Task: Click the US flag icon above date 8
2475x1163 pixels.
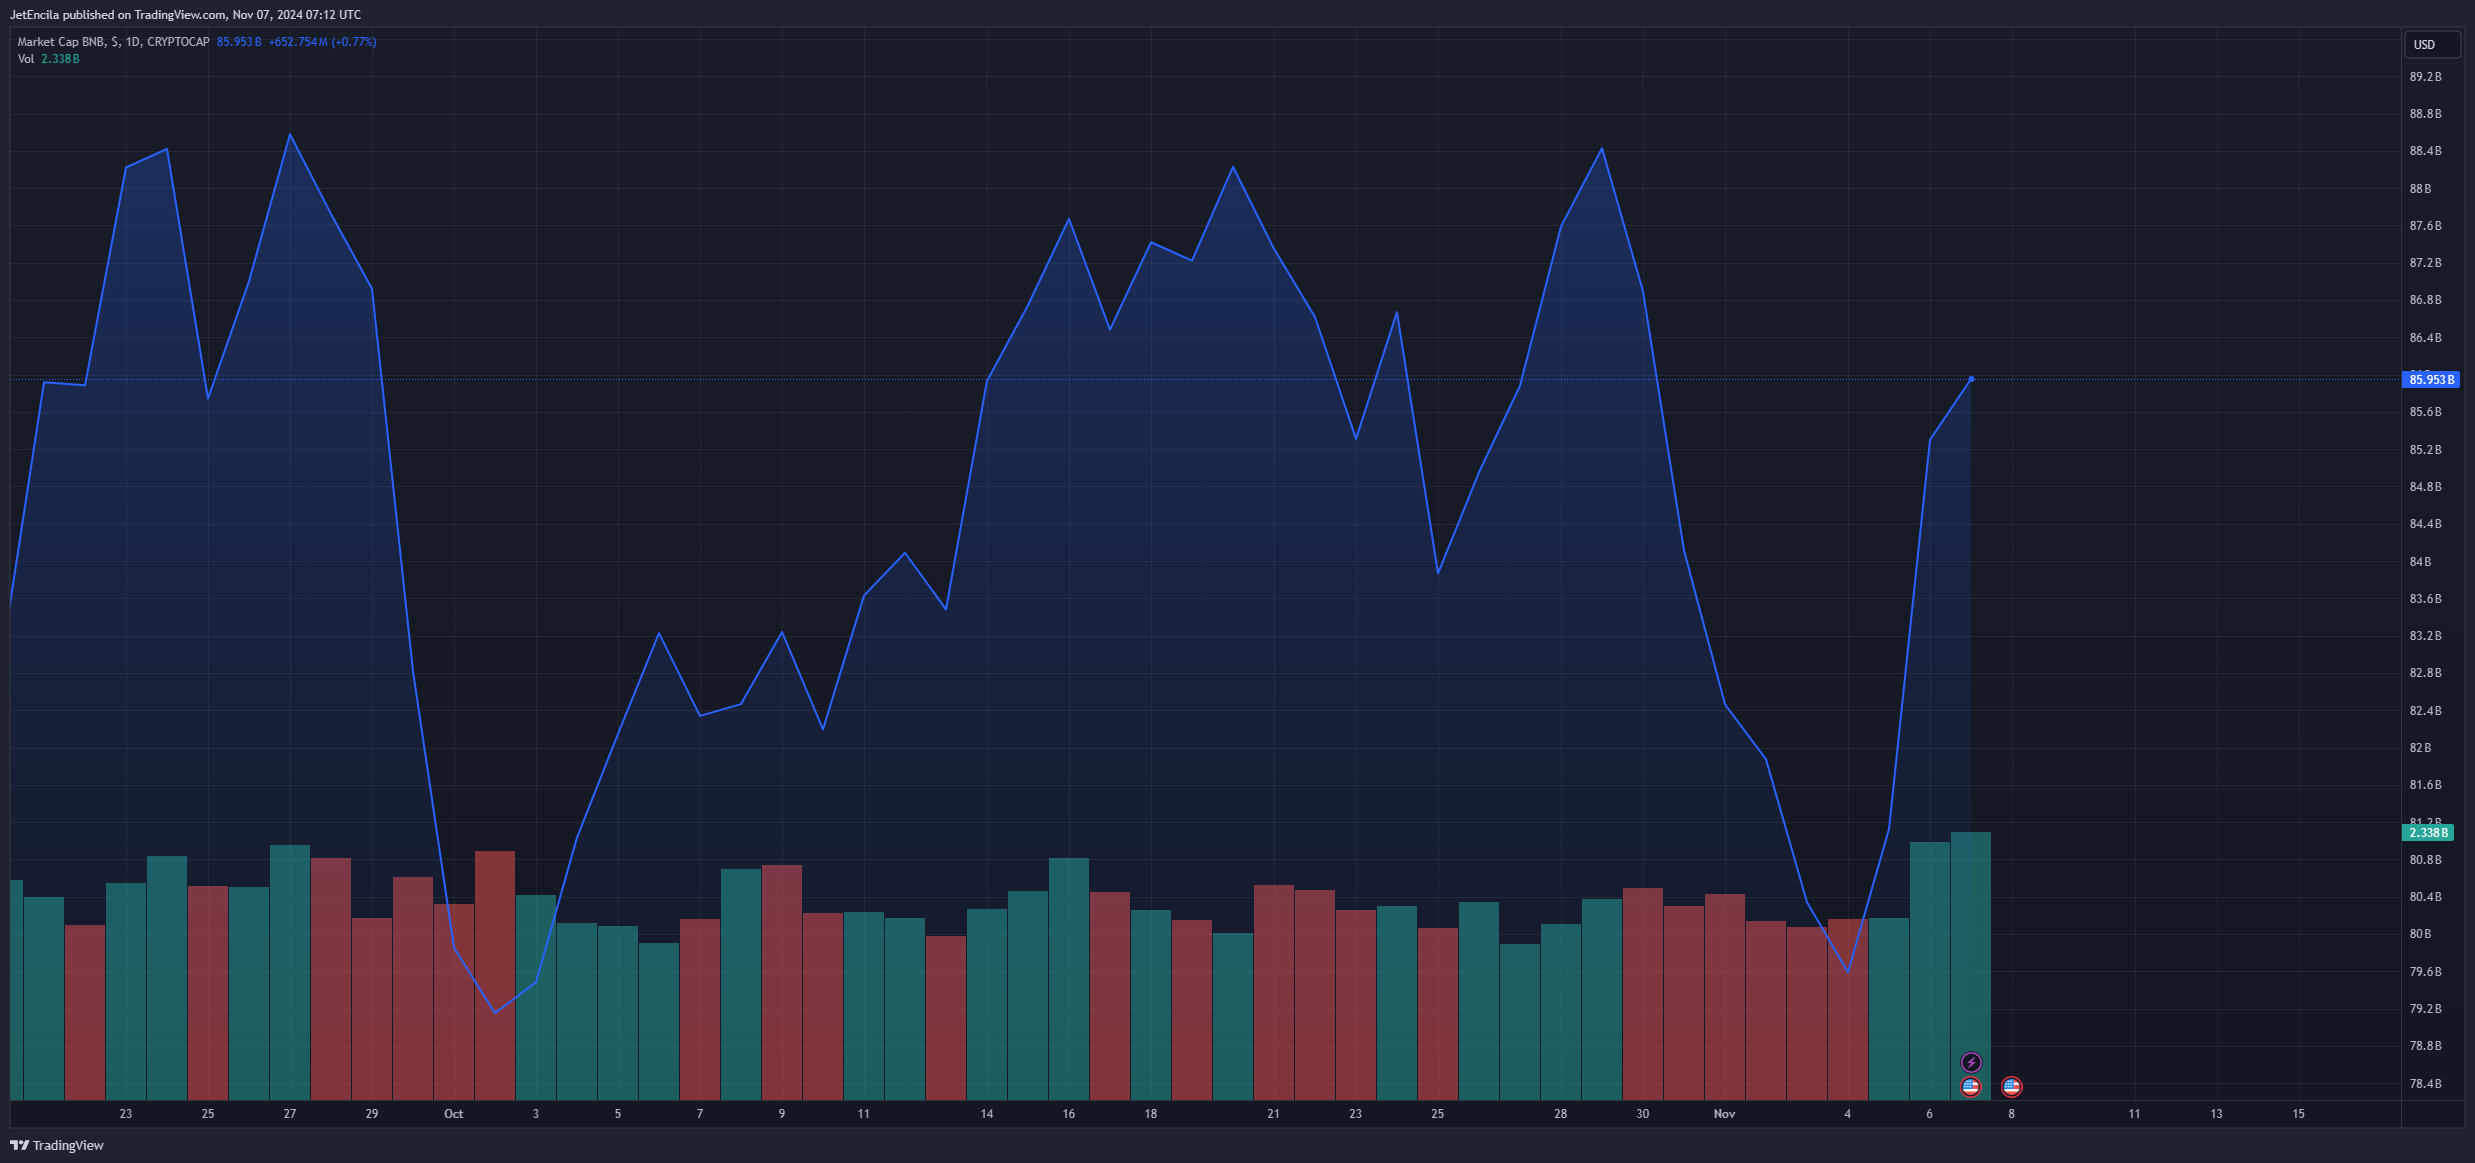Action: point(2012,1086)
